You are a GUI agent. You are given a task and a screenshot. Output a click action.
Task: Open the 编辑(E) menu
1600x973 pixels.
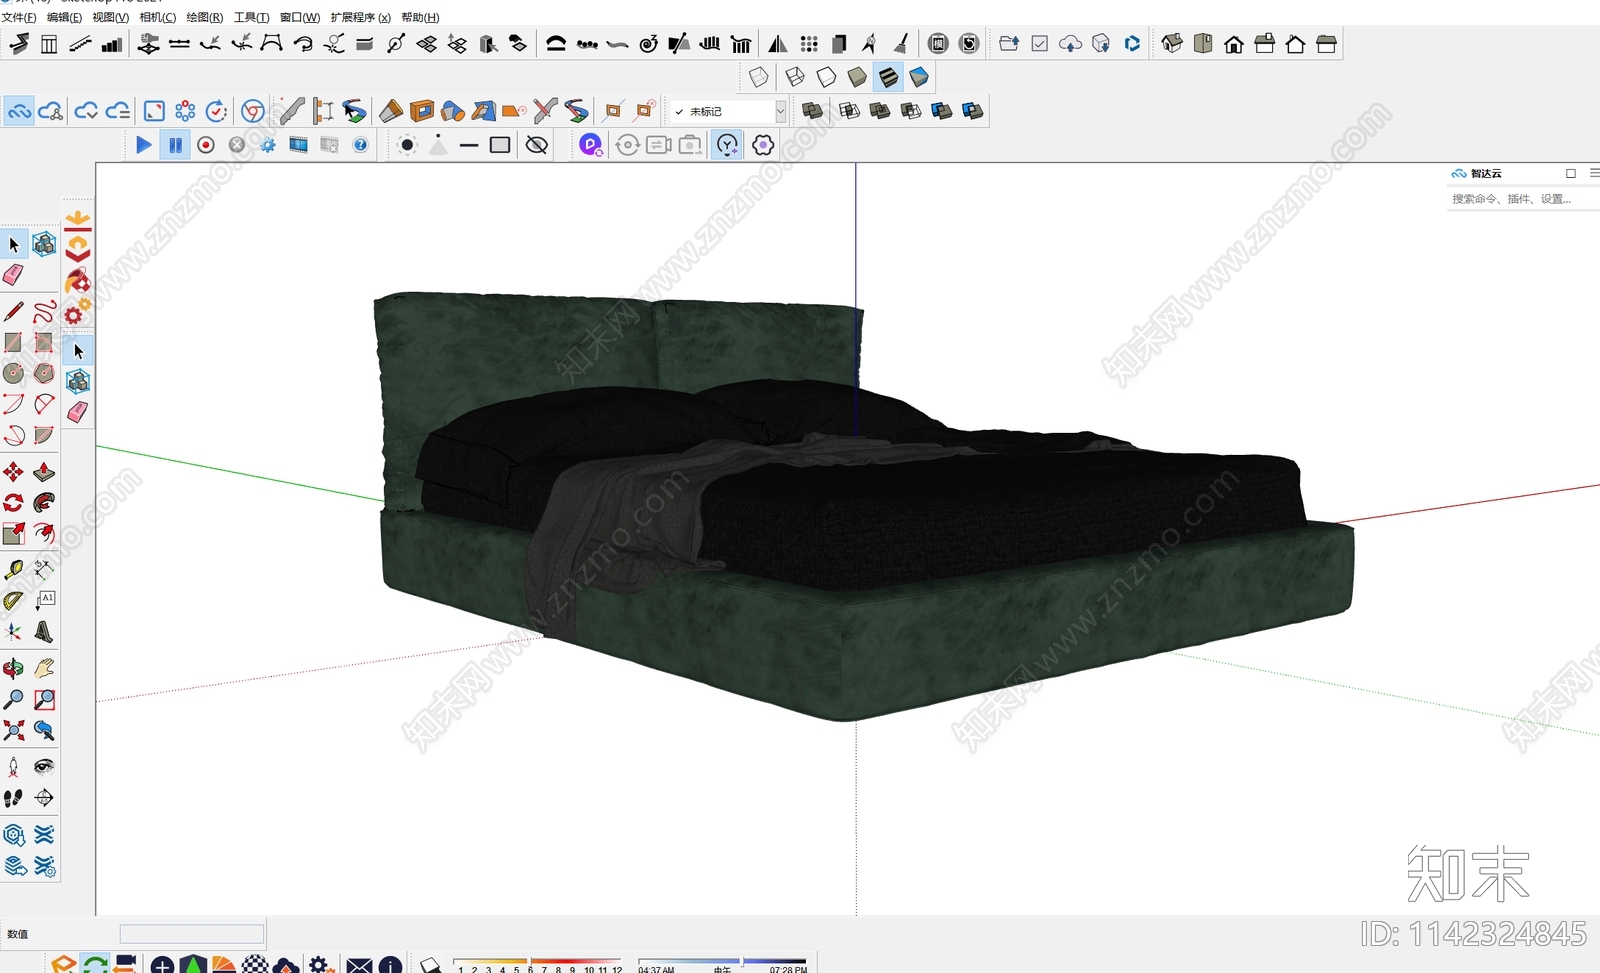(x=64, y=18)
